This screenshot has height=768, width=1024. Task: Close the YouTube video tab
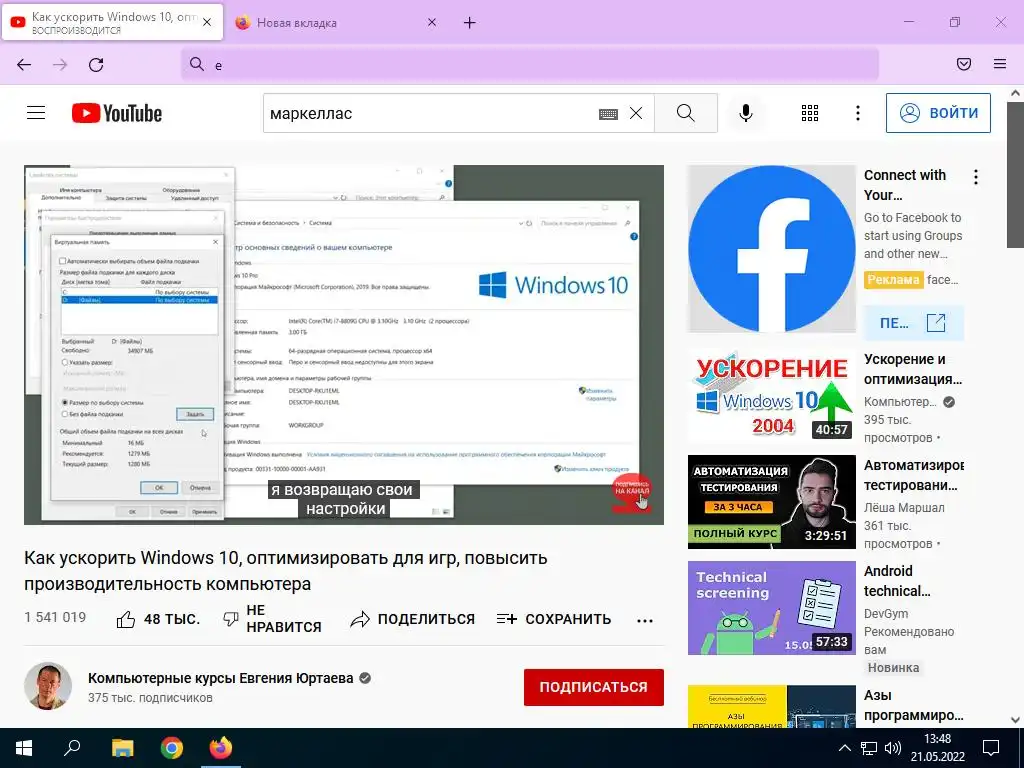tap(207, 22)
